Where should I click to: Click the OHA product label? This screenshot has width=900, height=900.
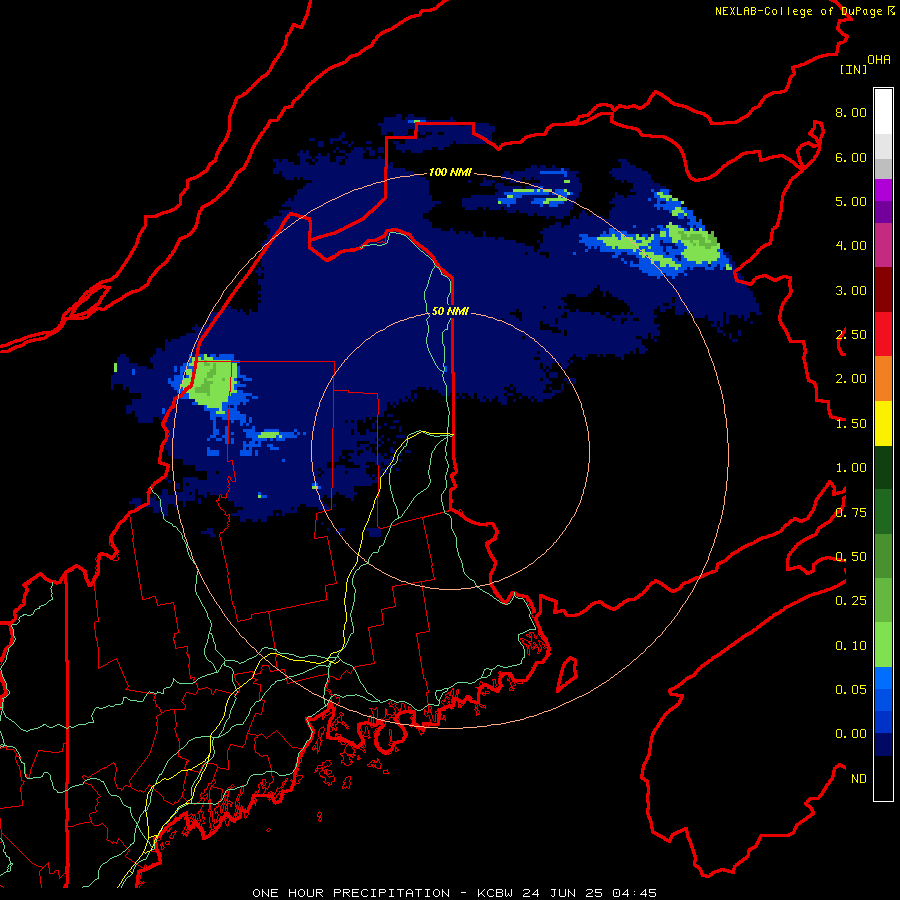[x=879, y=60]
